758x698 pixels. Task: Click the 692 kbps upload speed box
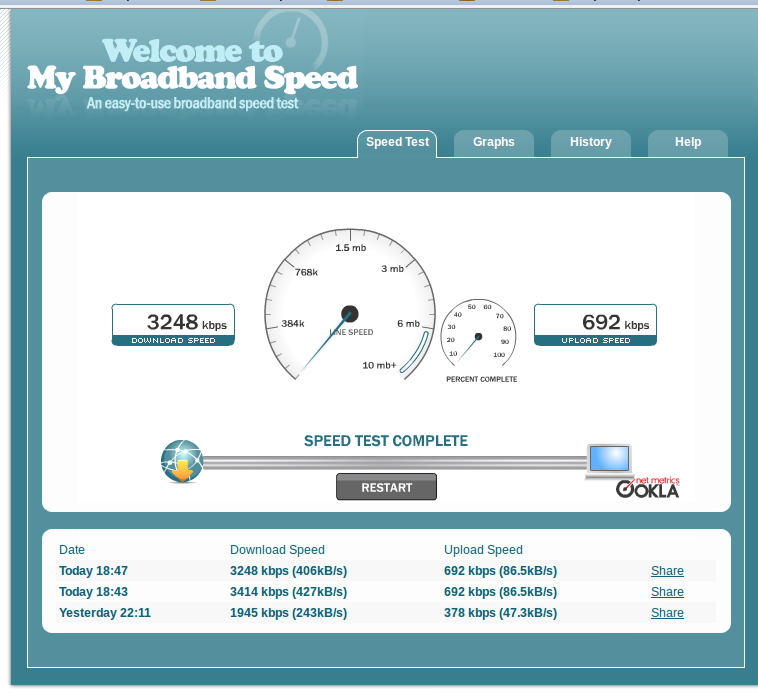tap(595, 325)
